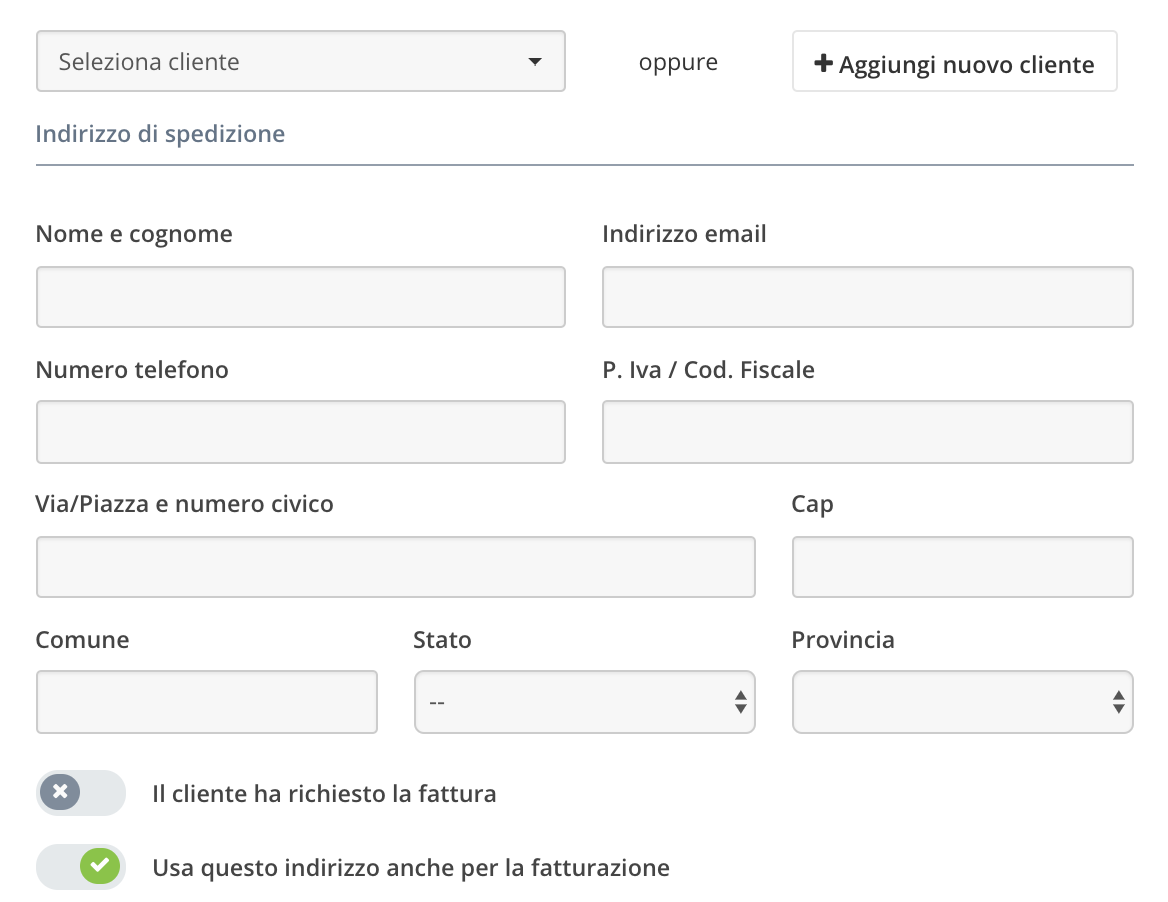
Task: Open the Provincia select menu
Action: point(962,702)
